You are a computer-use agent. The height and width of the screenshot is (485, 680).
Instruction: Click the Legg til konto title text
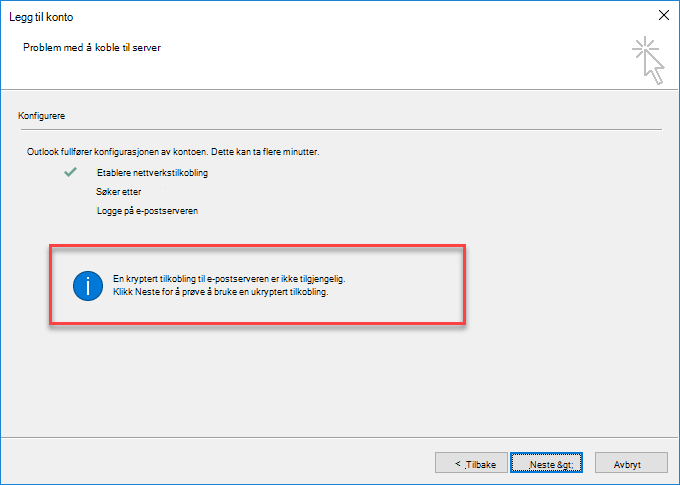pyautogui.click(x=41, y=17)
